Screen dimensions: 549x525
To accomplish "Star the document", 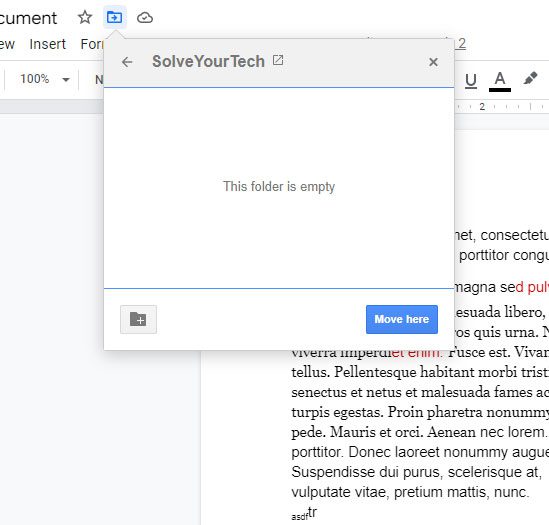I will tap(85, 17).
